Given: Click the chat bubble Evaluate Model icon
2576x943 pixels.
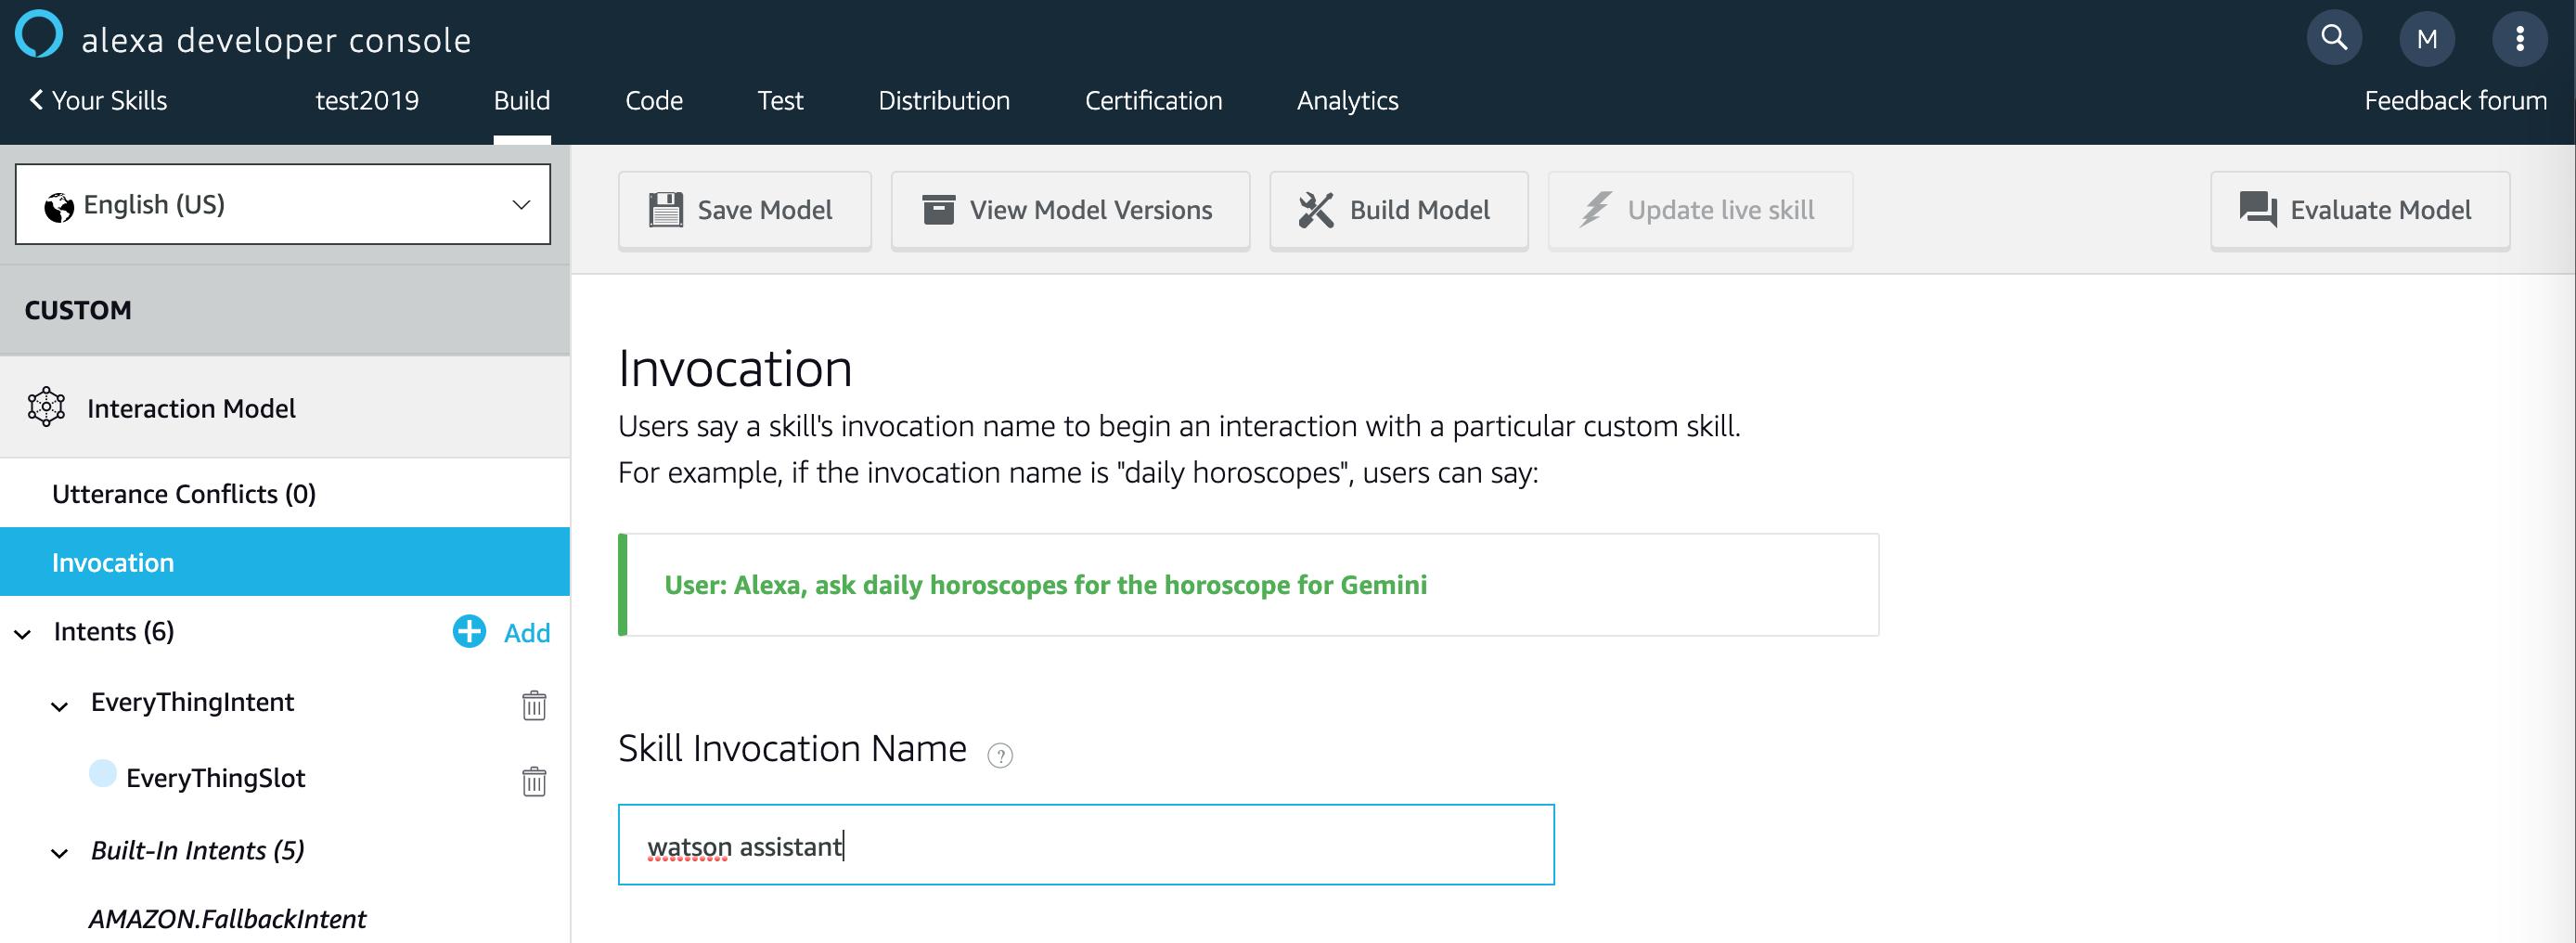Looking at the screenshot, I should 2258,209.
